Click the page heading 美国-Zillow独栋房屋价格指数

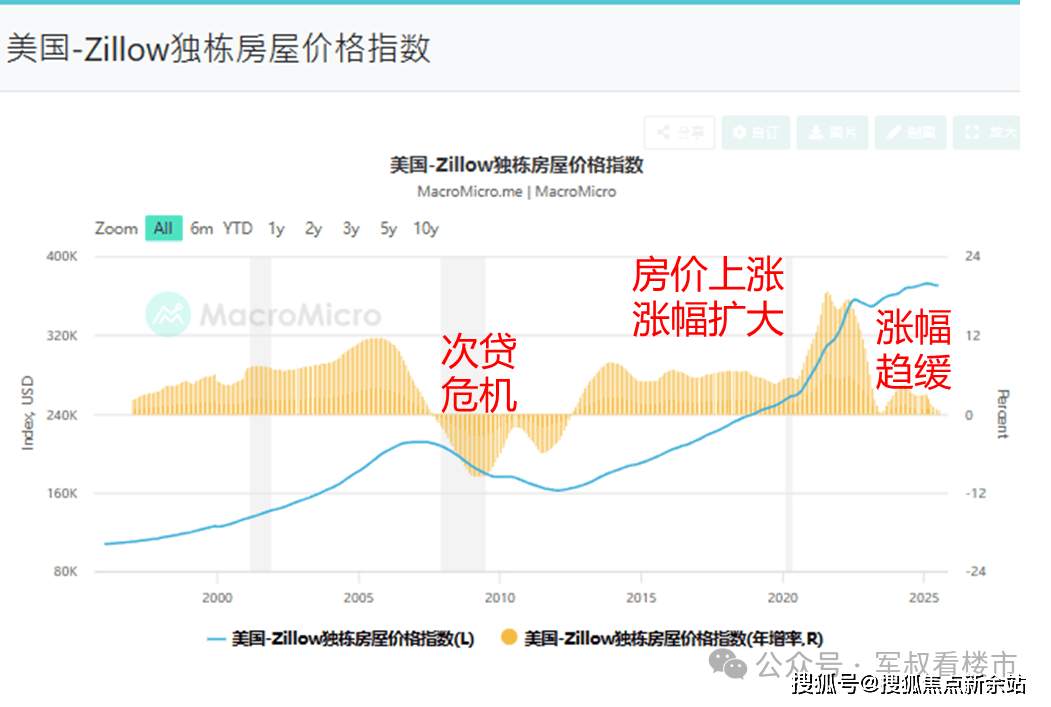(218, 48)
